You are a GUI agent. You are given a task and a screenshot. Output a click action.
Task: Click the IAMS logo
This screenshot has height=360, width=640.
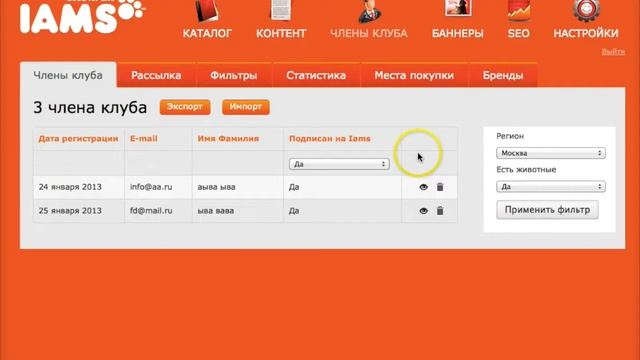point(82,16)
